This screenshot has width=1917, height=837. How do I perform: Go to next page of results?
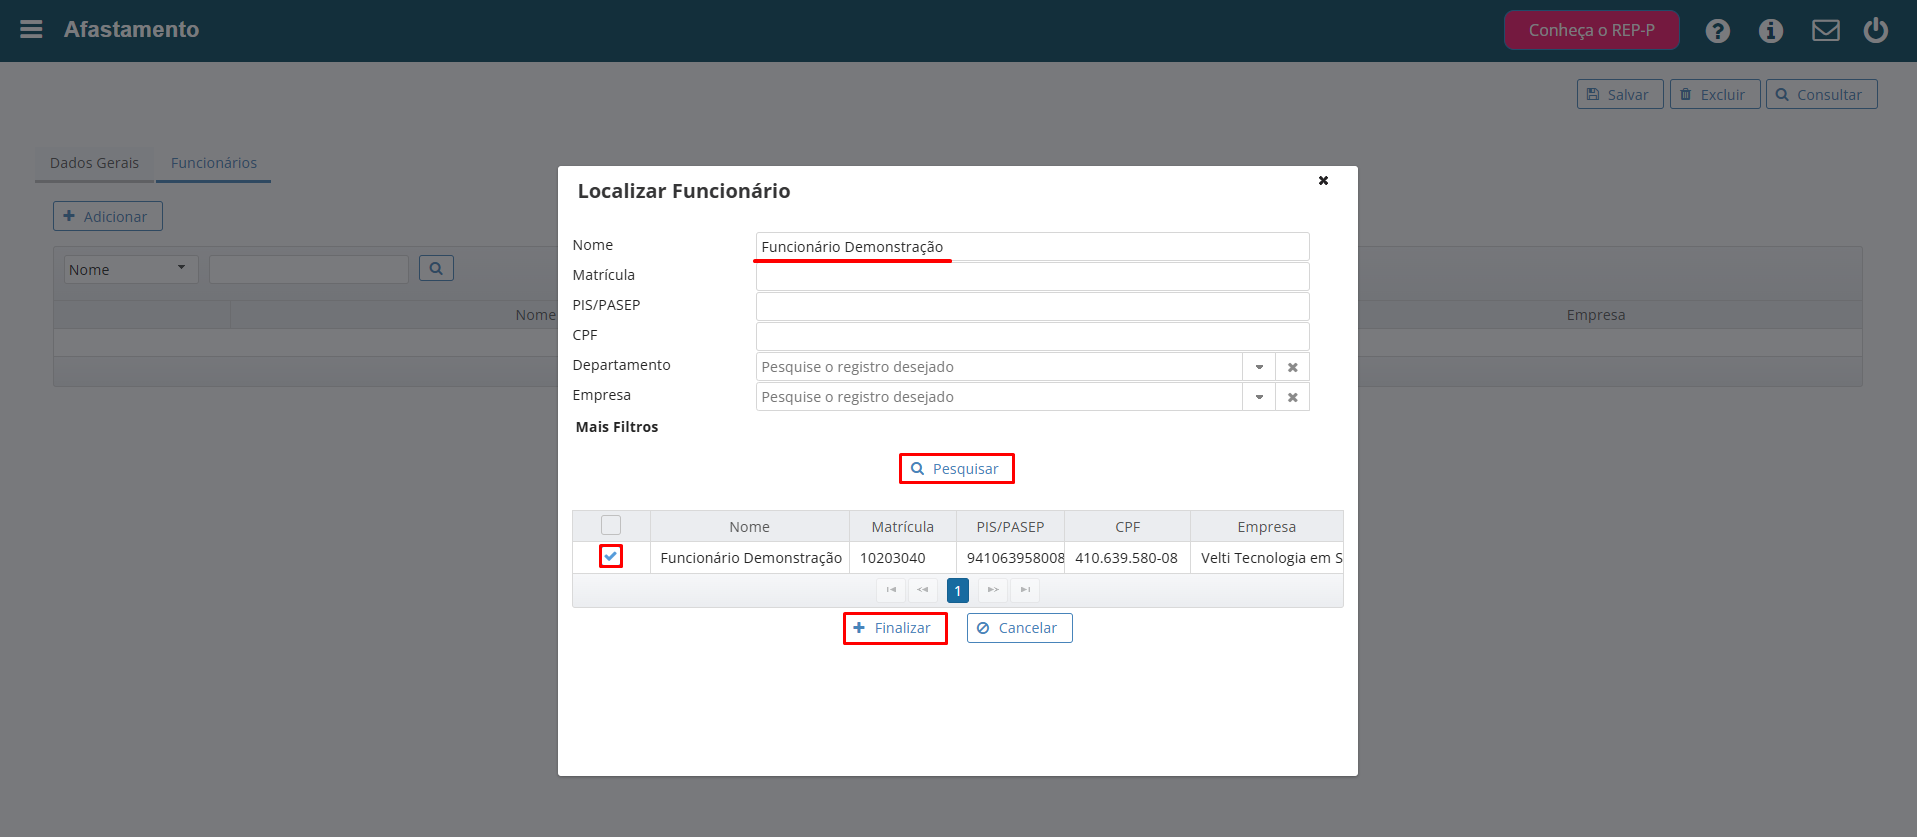click(993, 590)
